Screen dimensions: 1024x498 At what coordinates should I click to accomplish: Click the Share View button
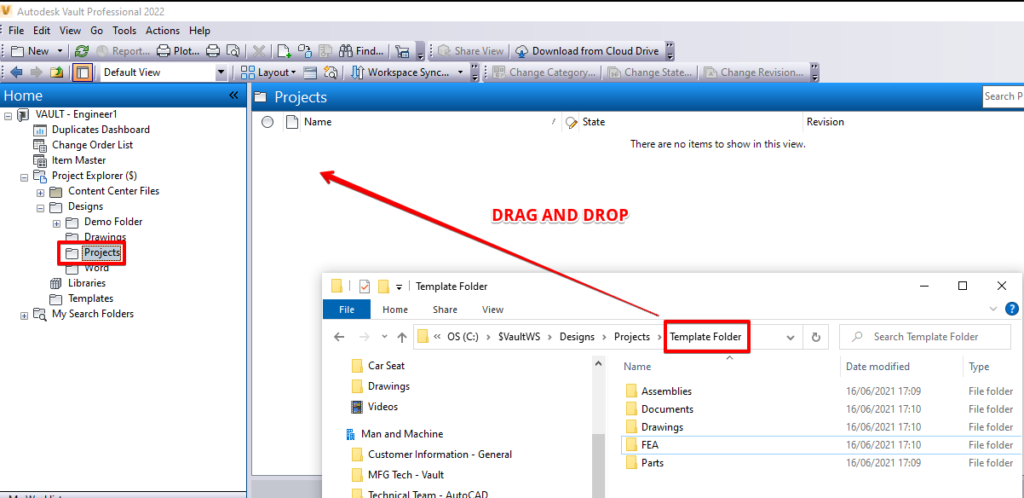coord(471,51)
